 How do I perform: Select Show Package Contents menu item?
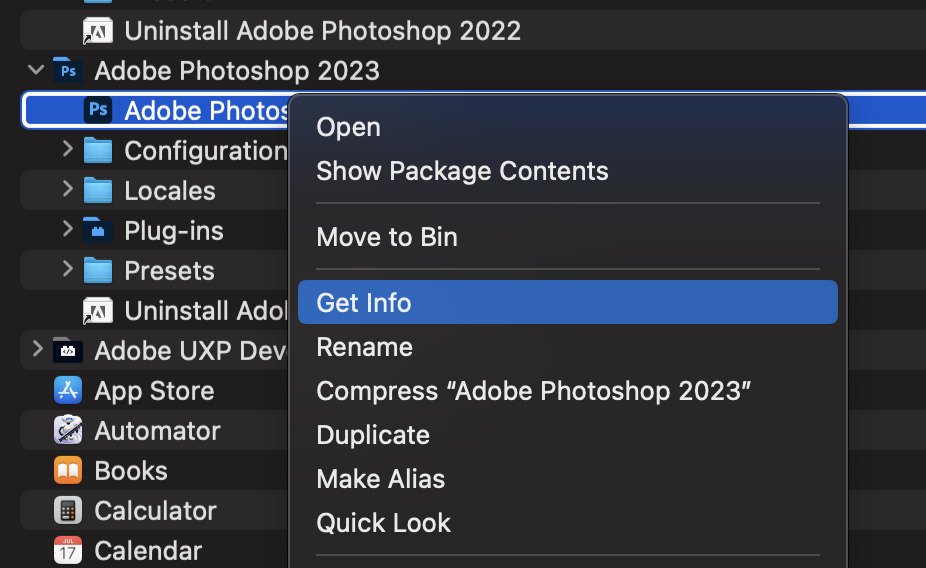point(462,171)
